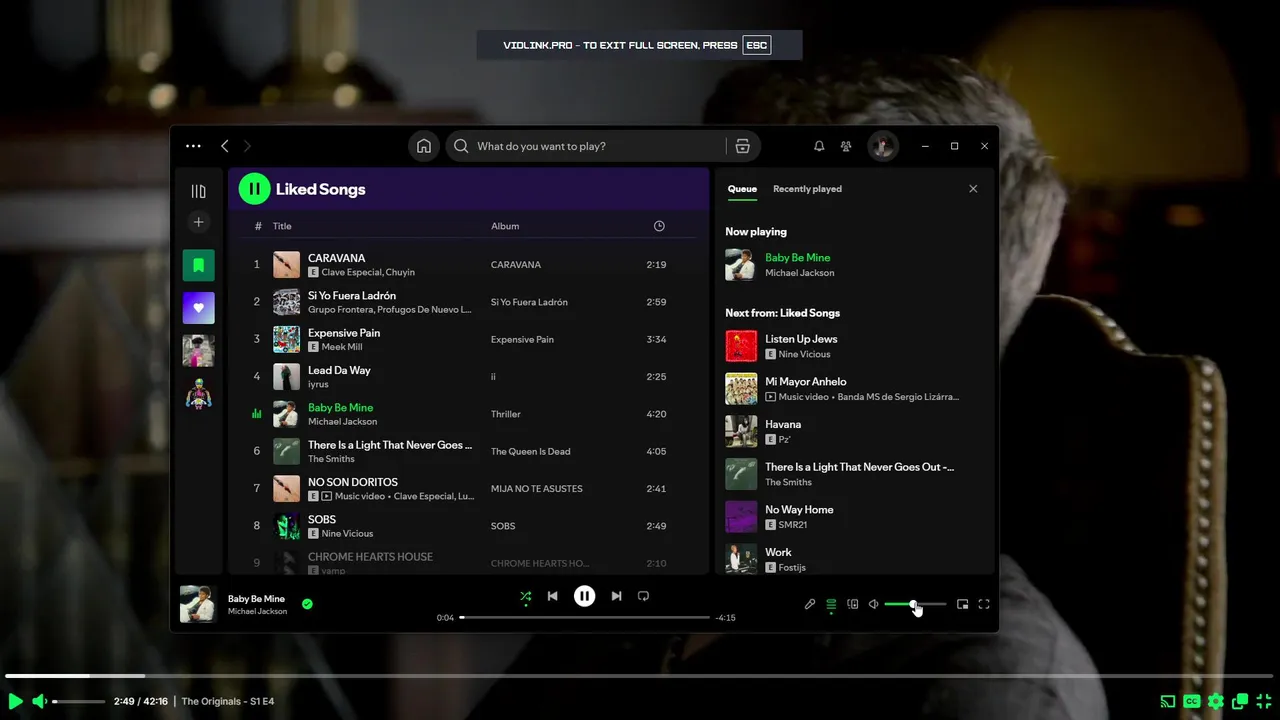Sort by the Title column header

282,226
